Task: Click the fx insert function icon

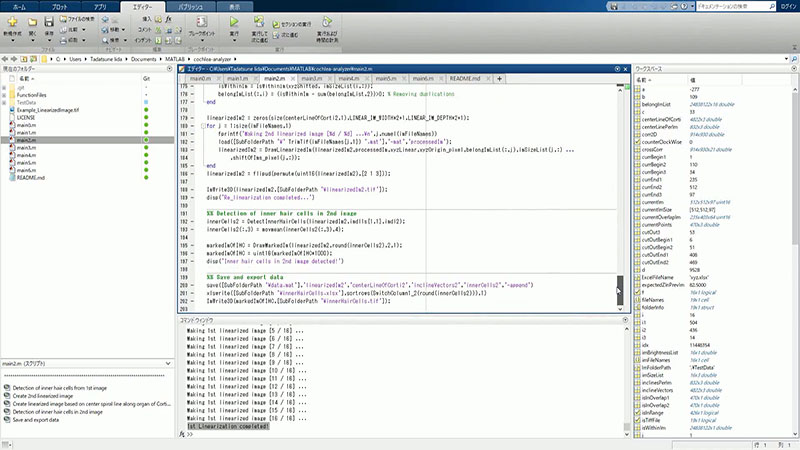Action: [168, 19]
